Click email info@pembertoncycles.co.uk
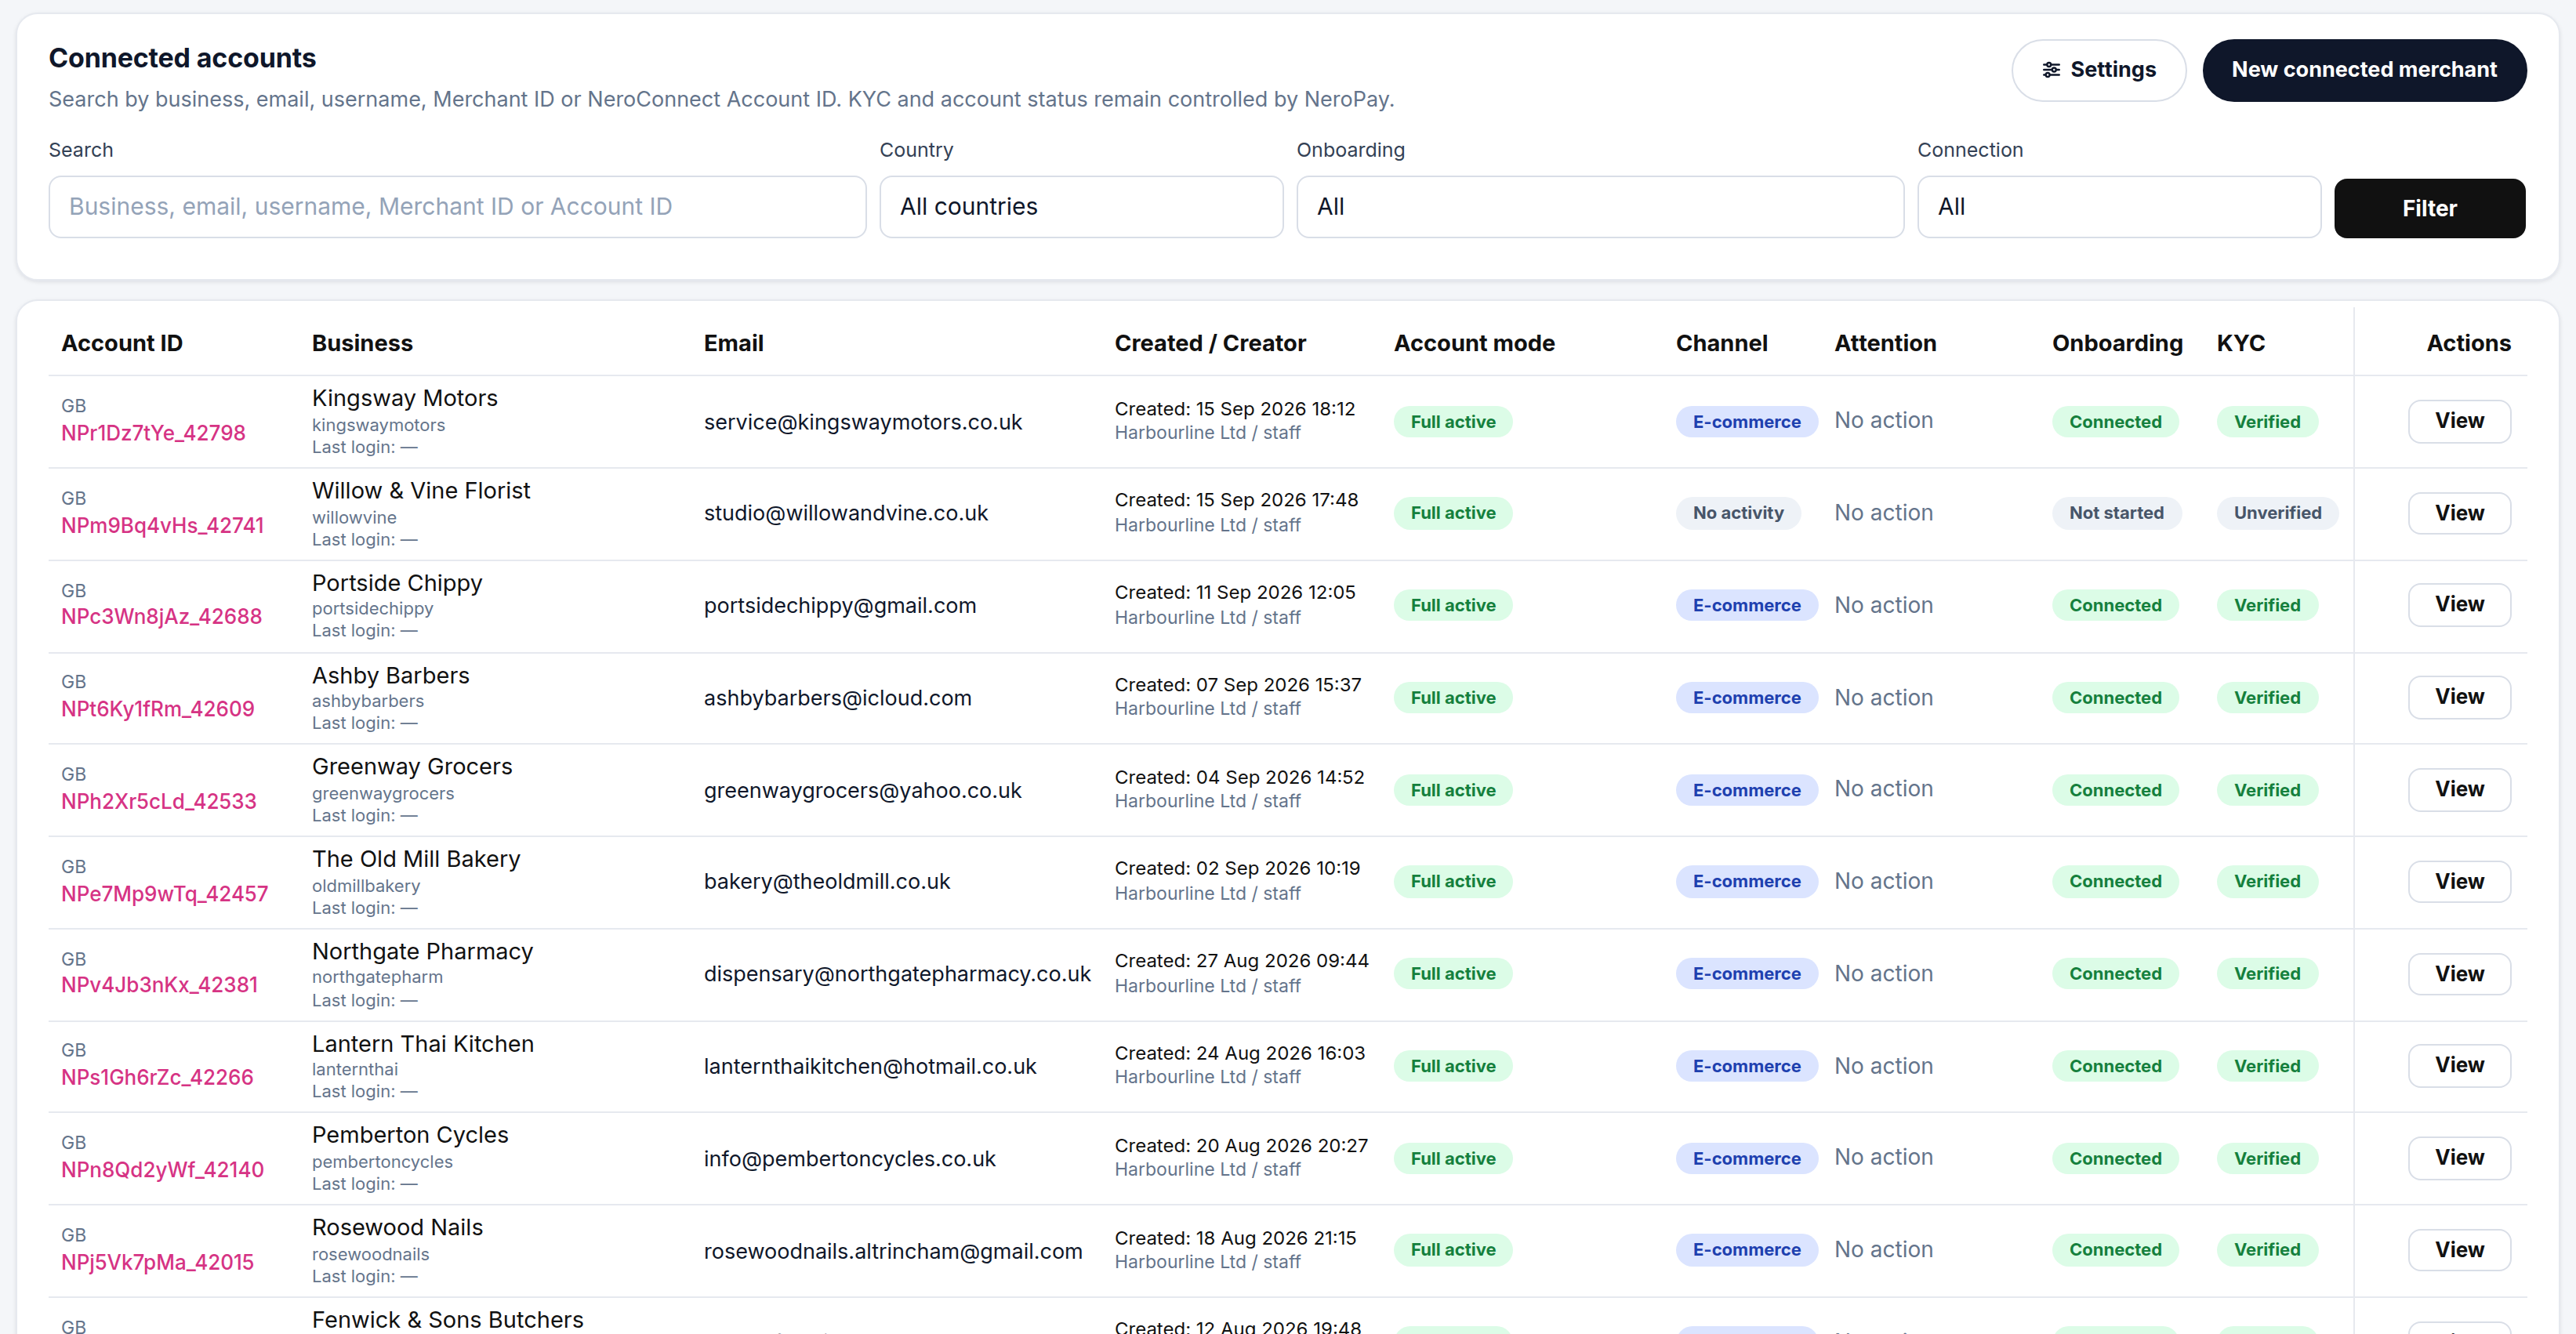This screenshot has width=2576, height=1334. pyautogui.click(x=850, y=1159)
